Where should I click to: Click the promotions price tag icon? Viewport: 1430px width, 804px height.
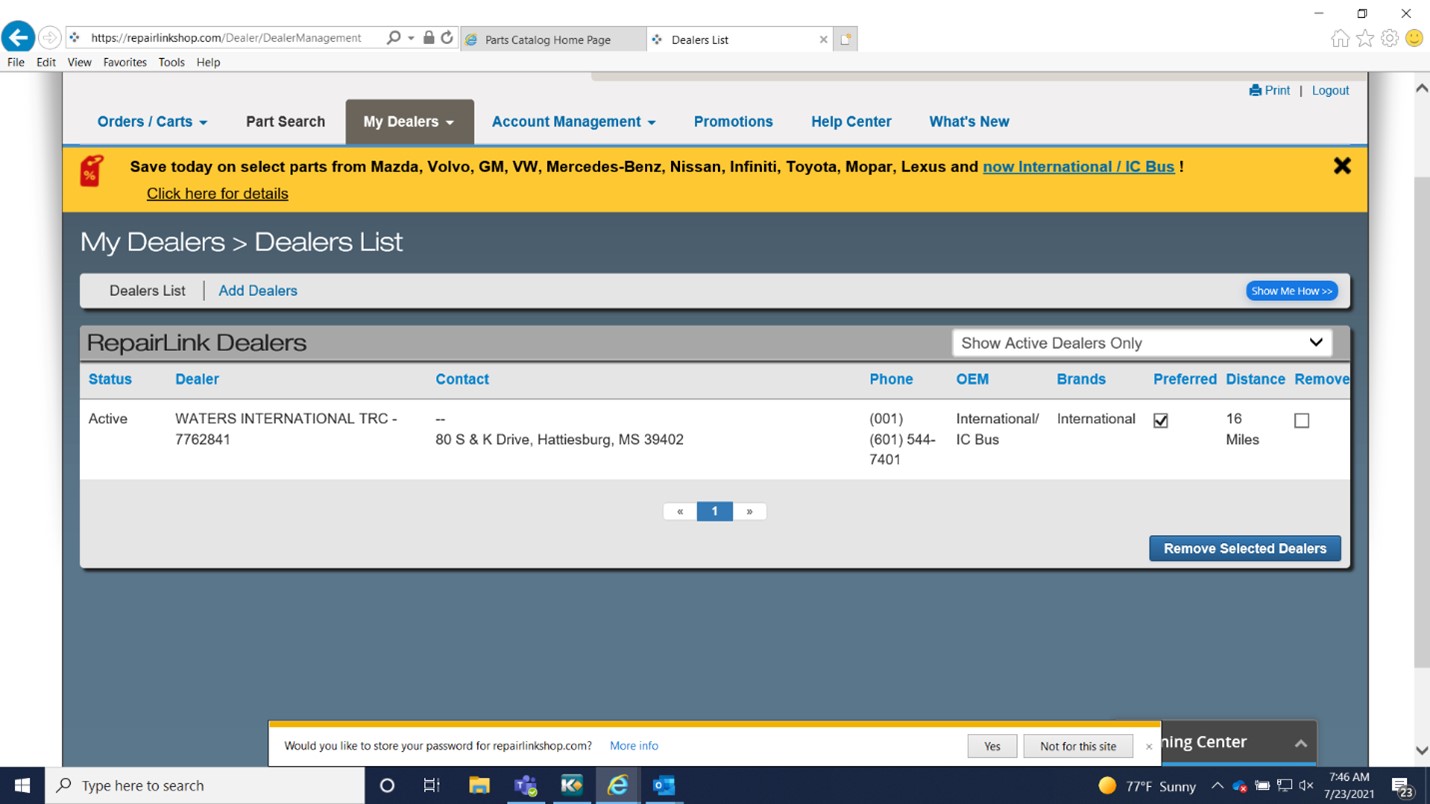coord(91,171)
